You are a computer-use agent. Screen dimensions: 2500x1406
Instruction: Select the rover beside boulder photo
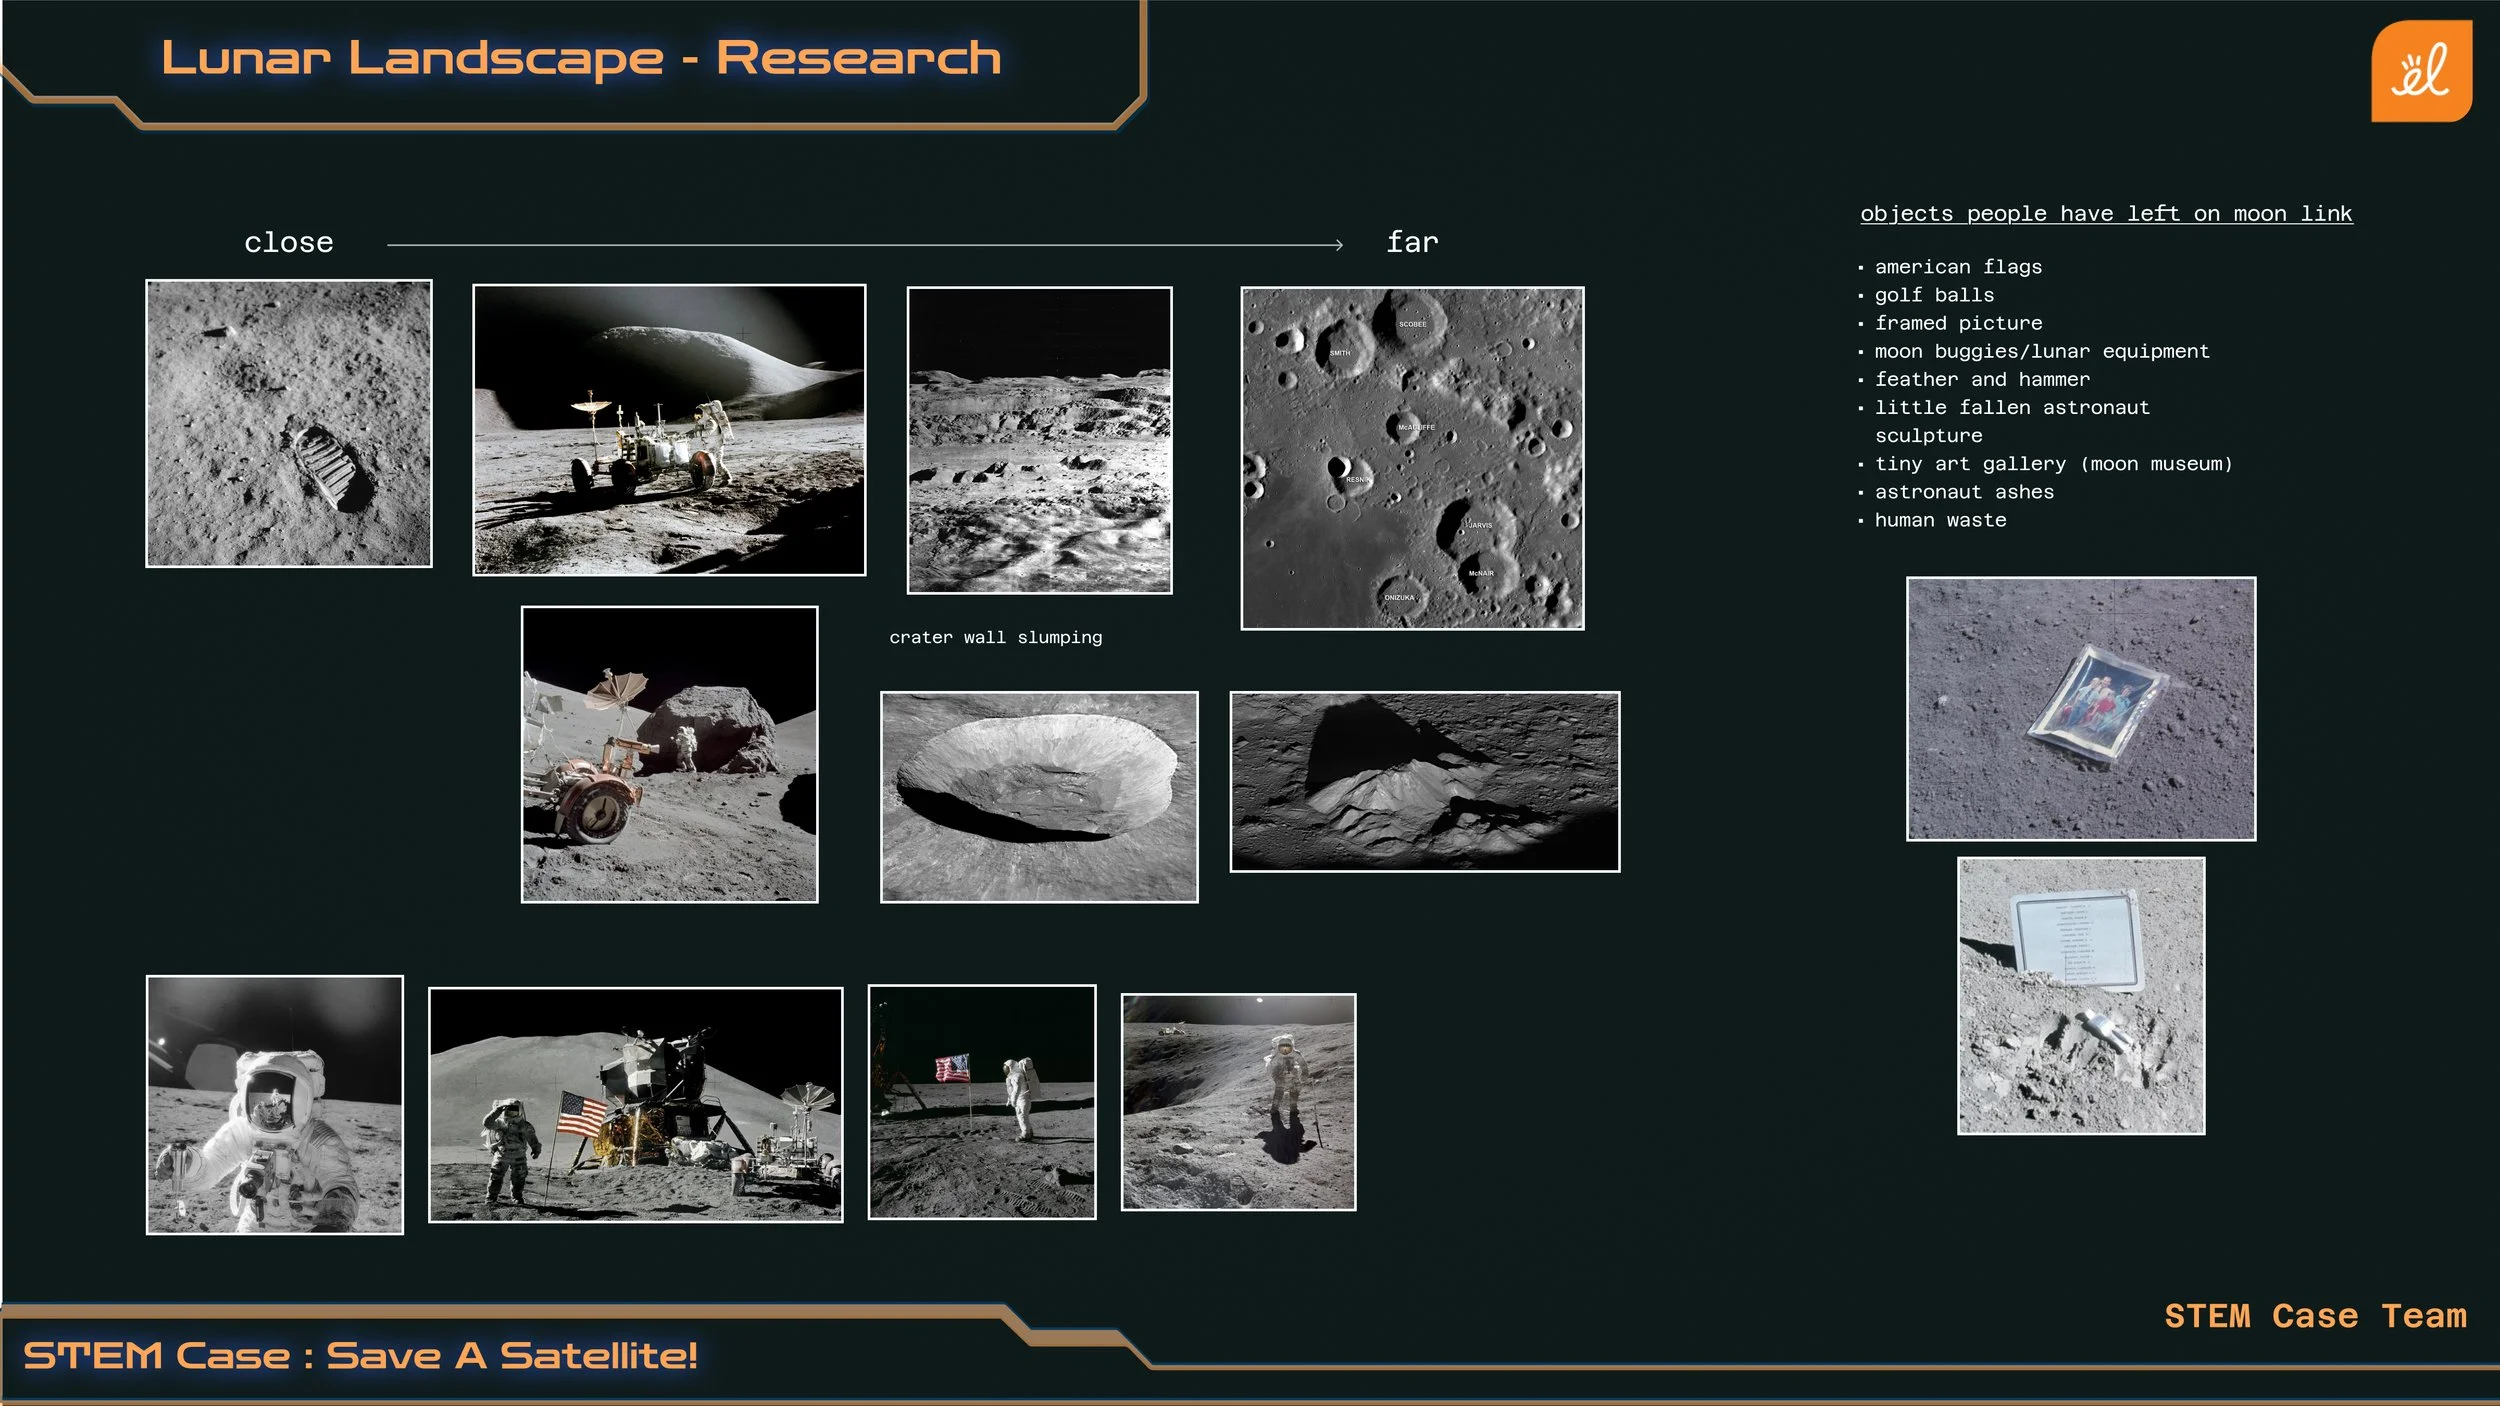(x=669, y=754)
